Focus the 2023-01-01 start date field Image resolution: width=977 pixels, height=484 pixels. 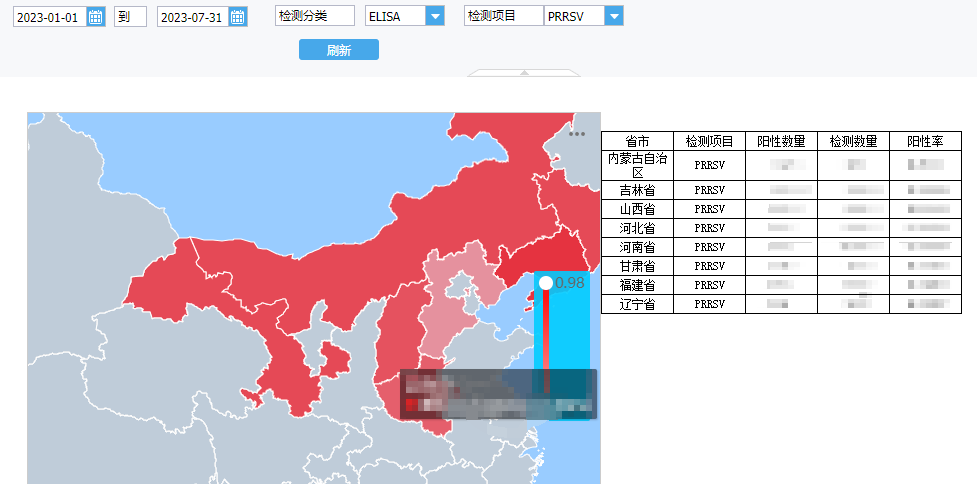click(48, 17)
